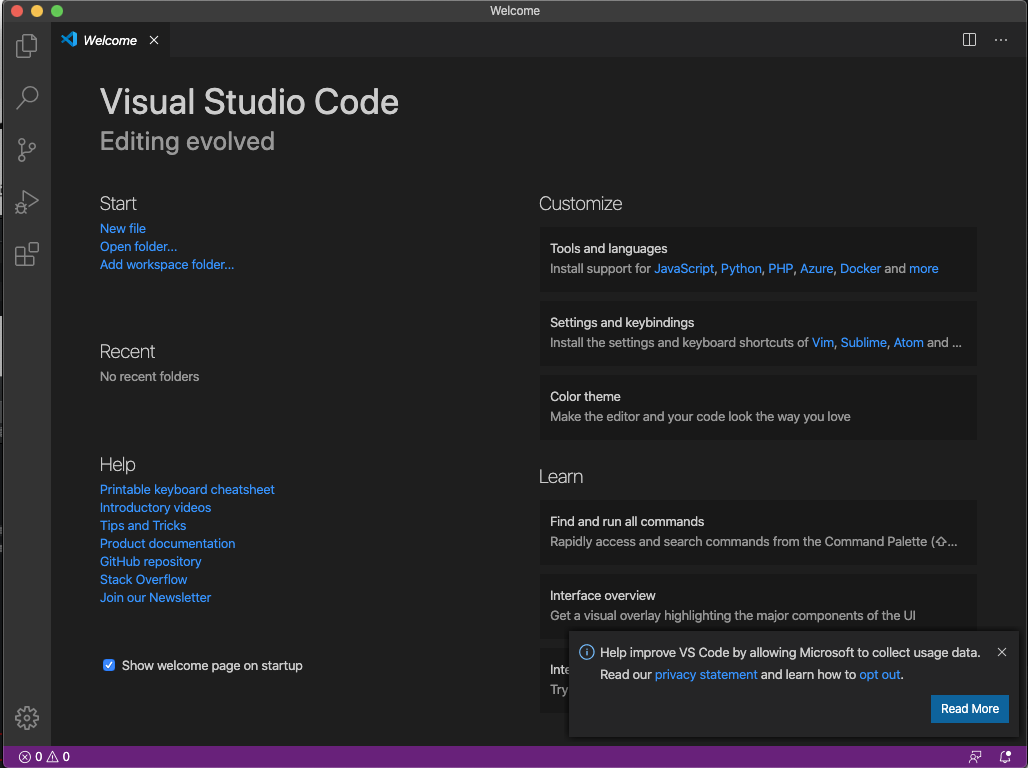Image resolution: width=1028 pixels, height=768 pixels.
Task: Install Python language support
Action: pyautogui.click(x=741, y=268)
